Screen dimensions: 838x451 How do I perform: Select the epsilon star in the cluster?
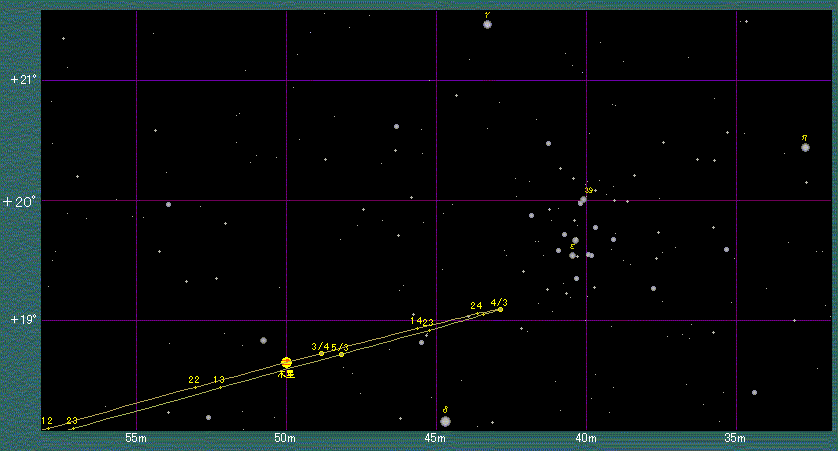(572, 255)
